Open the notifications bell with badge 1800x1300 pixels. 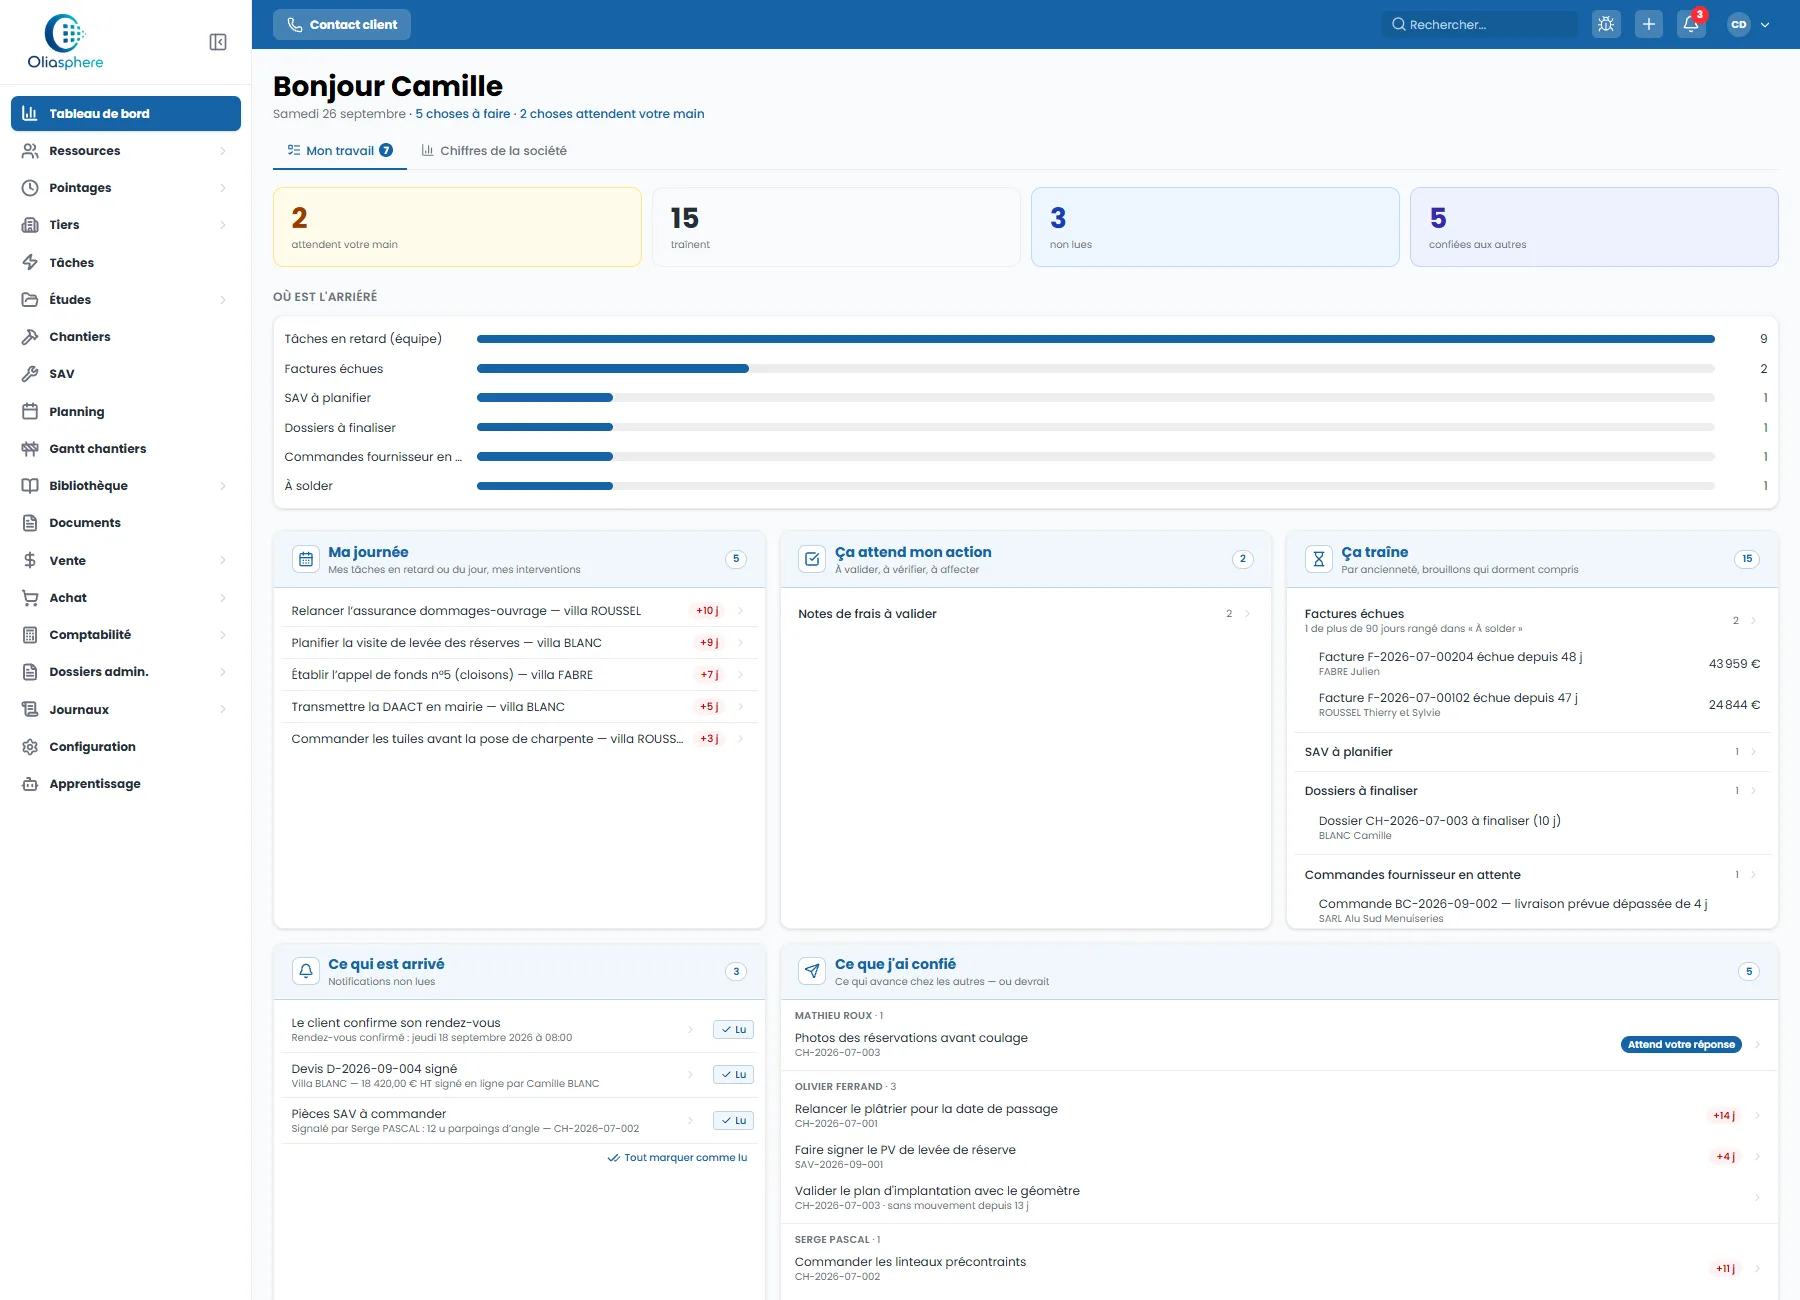coord(1691,24)
